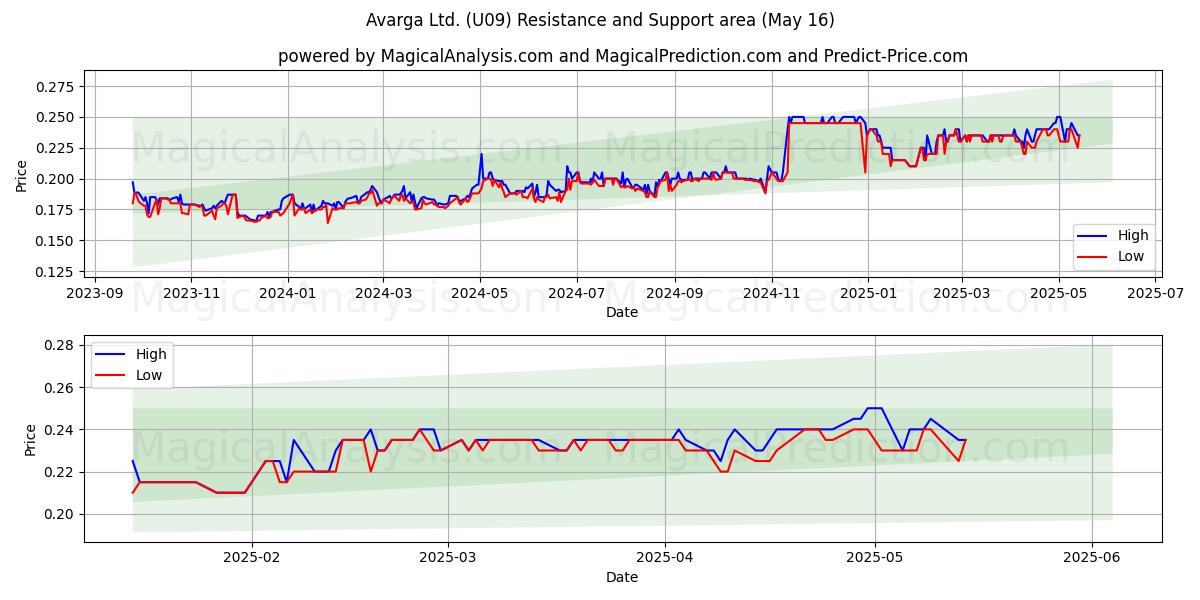Click the '0.20' price tick on the bottom chart

(x=61, y=514)
